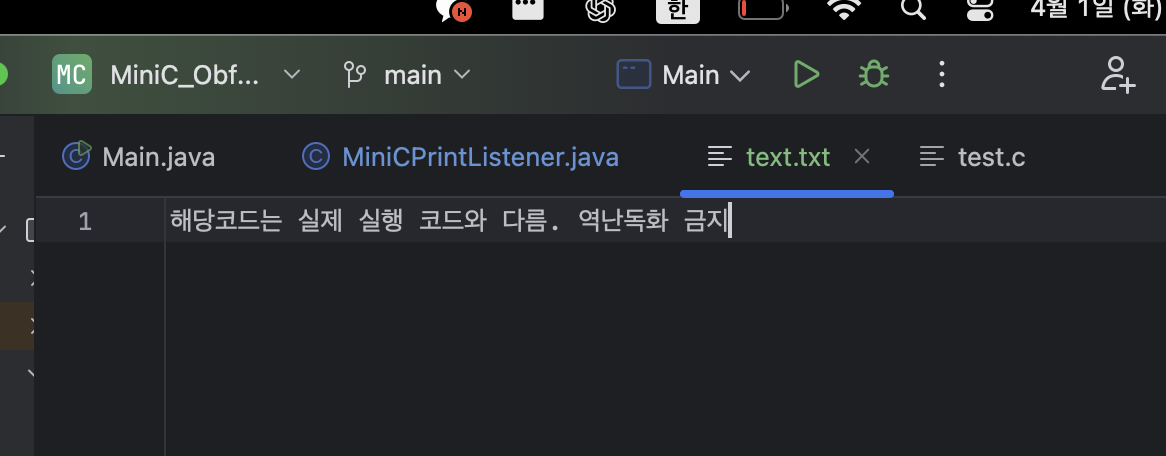Image resolution: width=1166 pixels, height=456 pixels.
Task: Click the ChatGPT menu bar icon
Action: click(x=601, y=10)
